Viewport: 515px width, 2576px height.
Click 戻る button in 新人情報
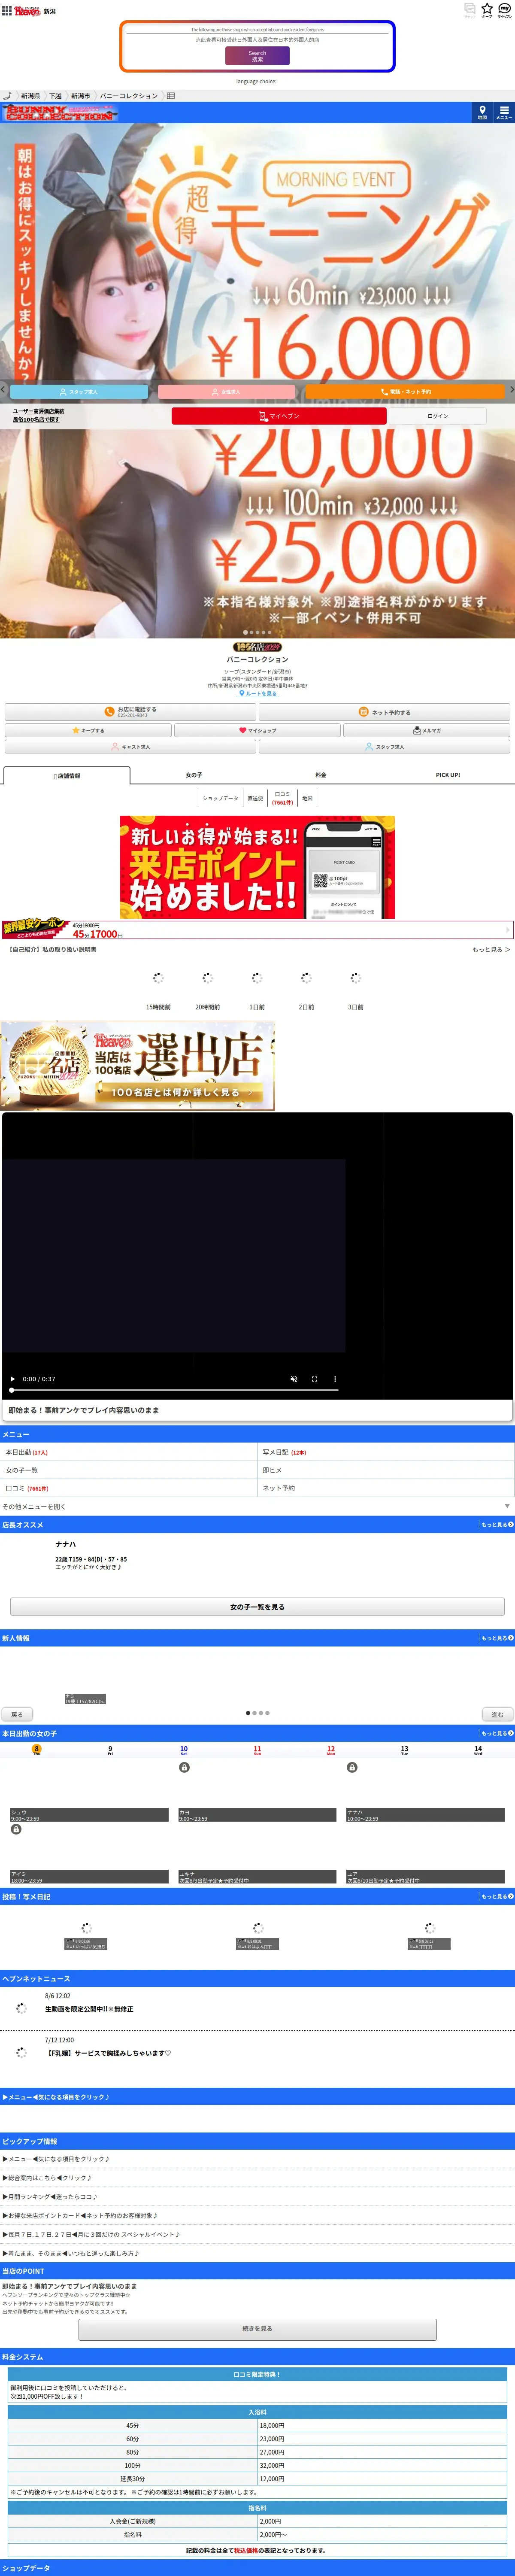click(17, 1714)
